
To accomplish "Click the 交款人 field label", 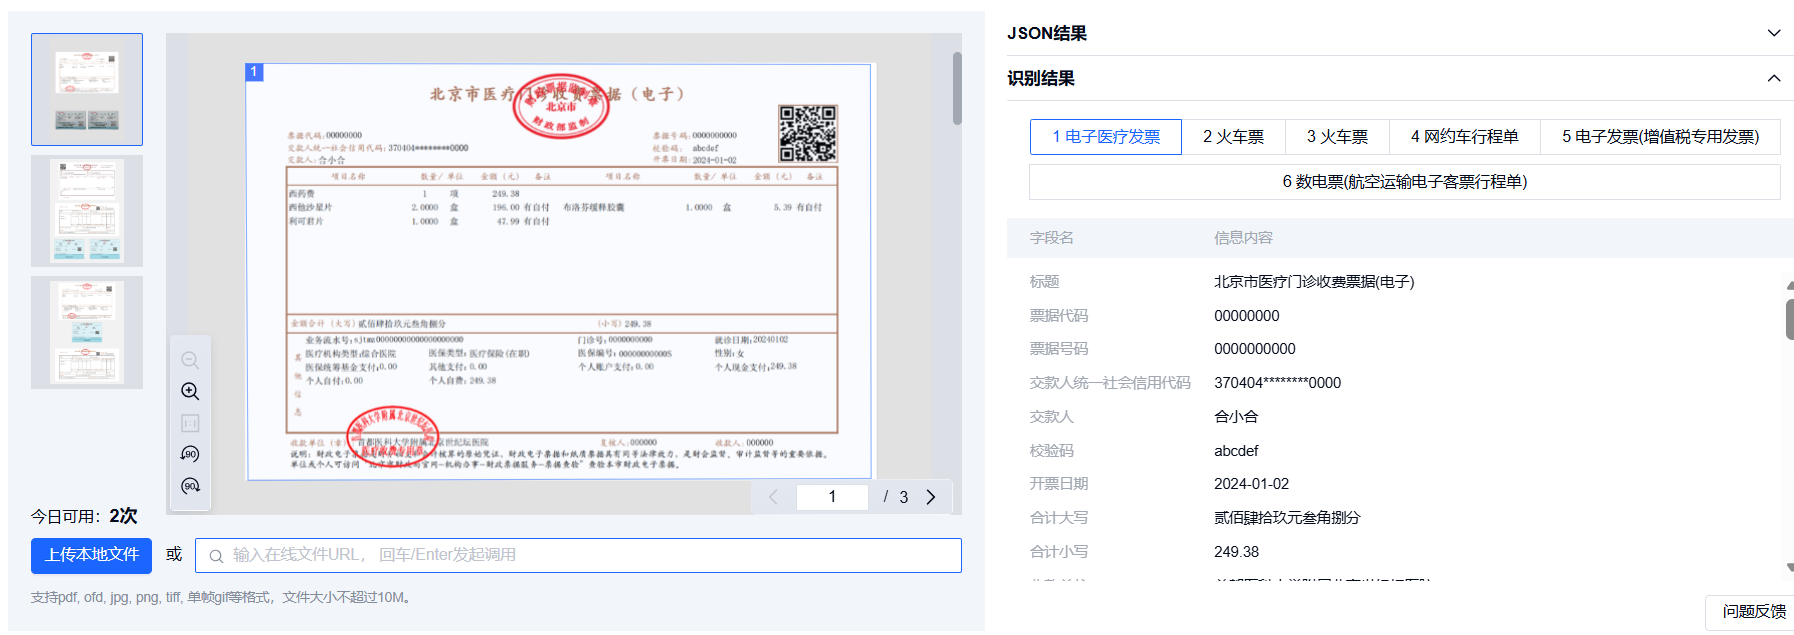I will coord(1052,417).
